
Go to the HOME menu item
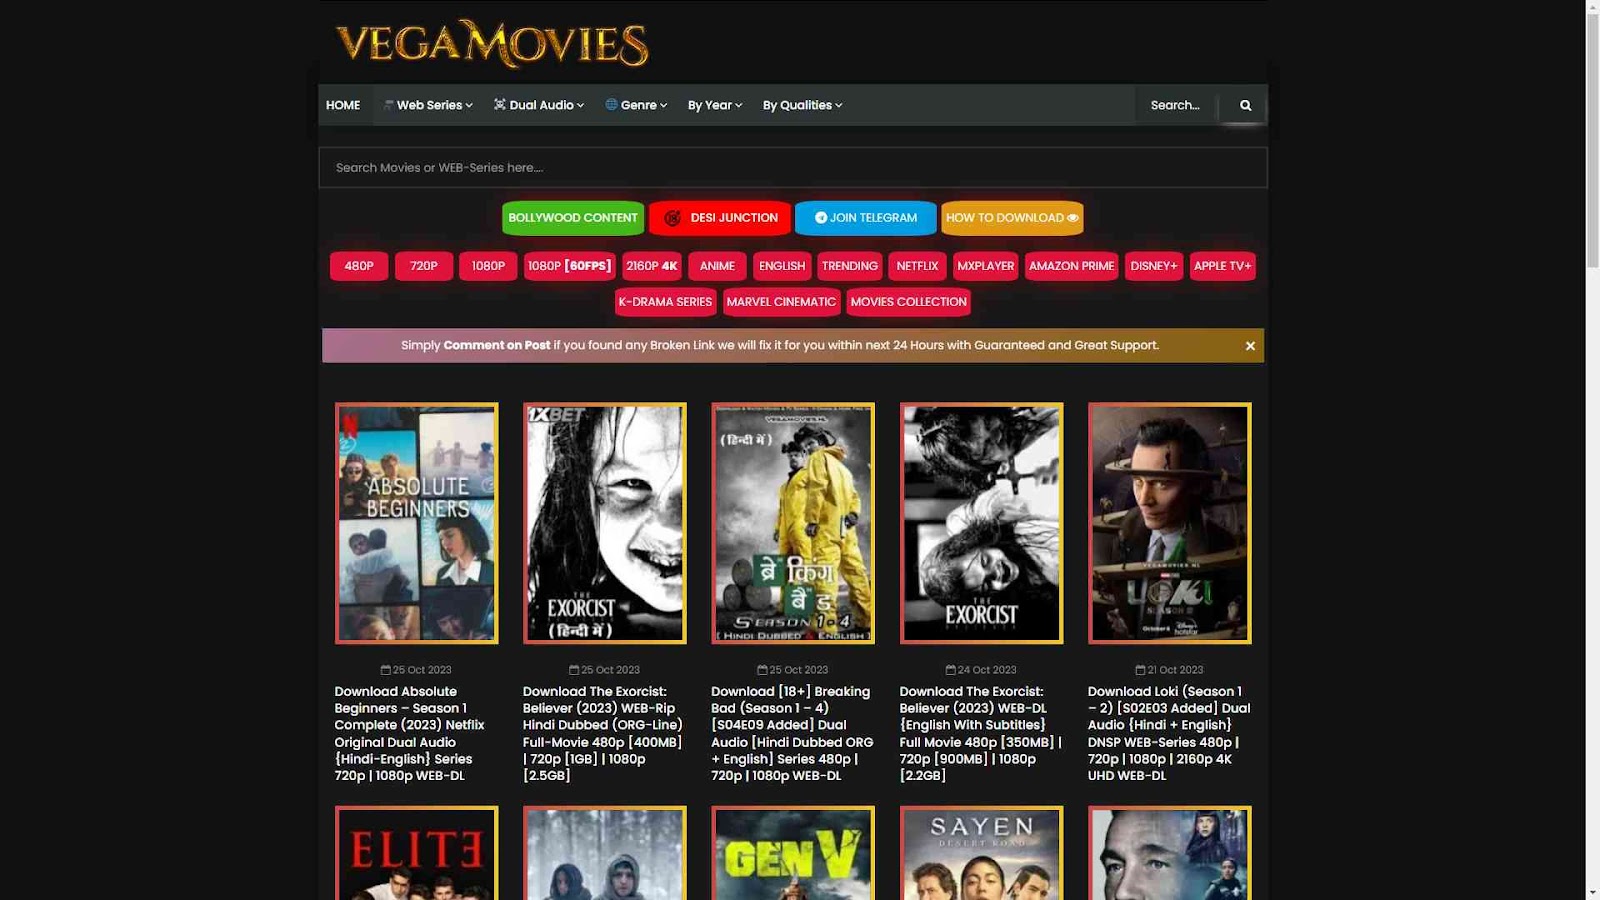(x=343, y=105)
